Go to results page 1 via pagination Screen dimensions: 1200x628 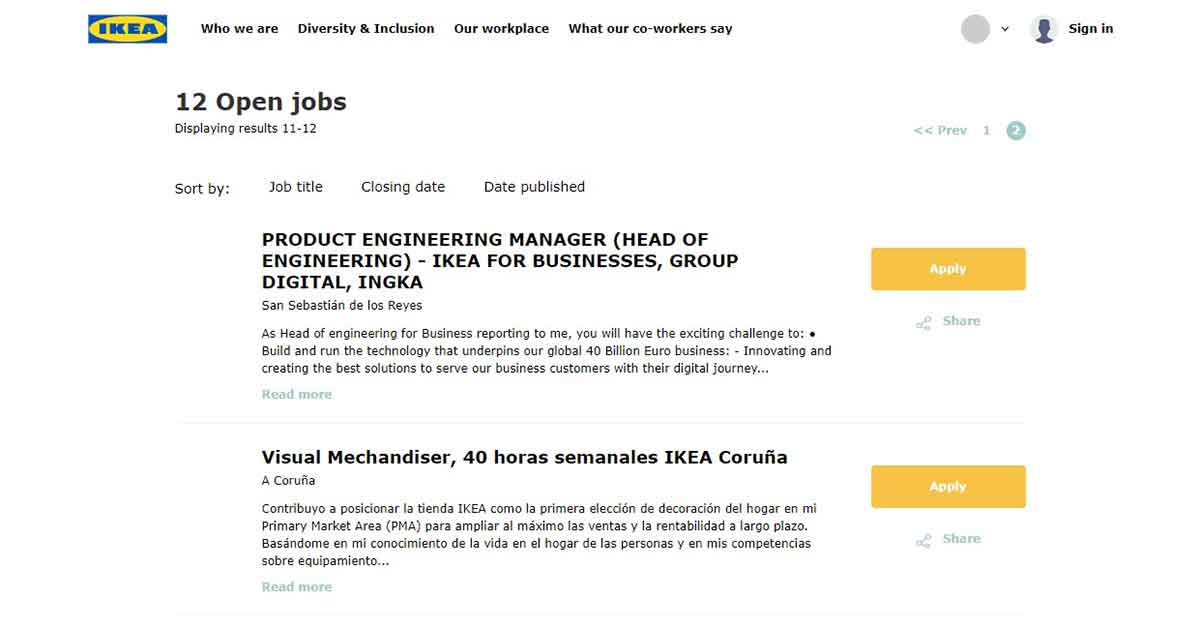coord(987,130)
